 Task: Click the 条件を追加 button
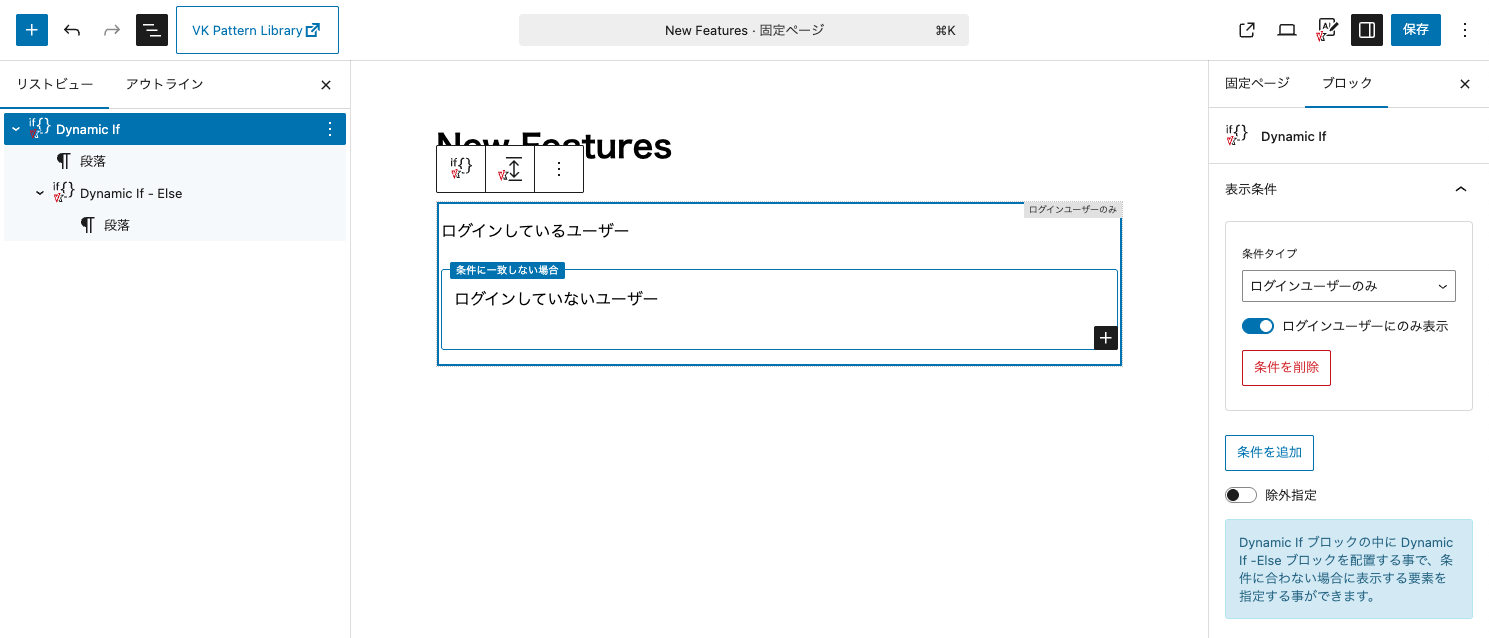pyautogui.click(x=1269, y=452)
